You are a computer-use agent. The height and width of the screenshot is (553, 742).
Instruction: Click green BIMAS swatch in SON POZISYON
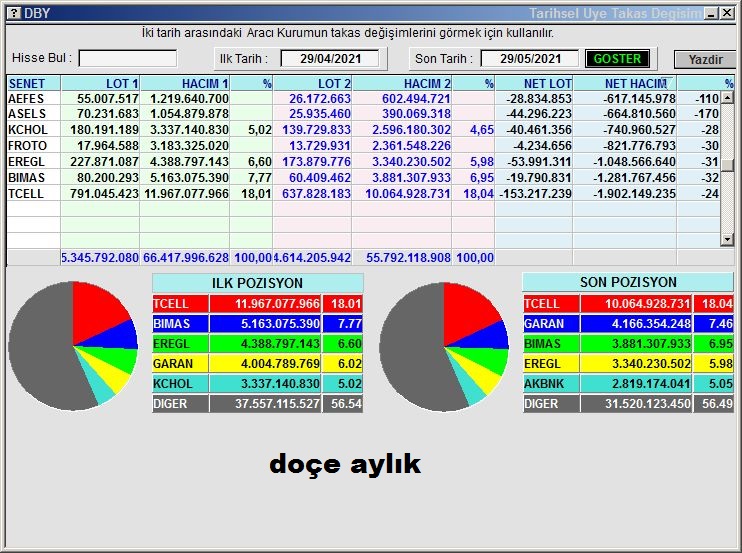551,343
